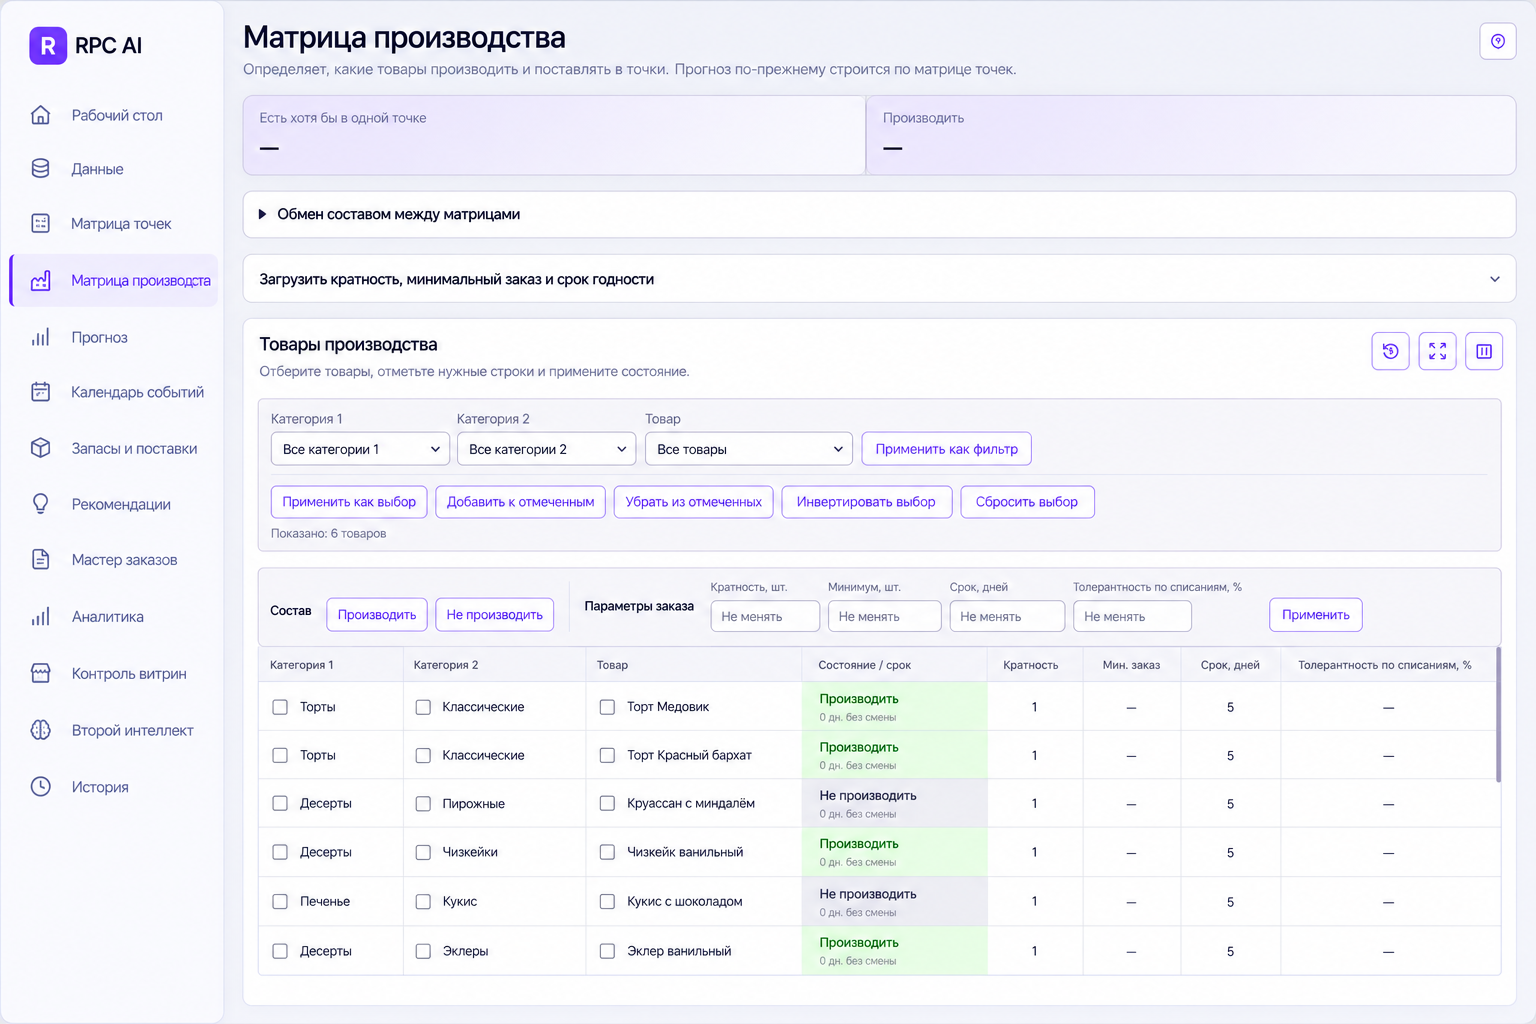Click the chart icon for Аналитика
This screenshot has width=1536, height=1024.
40,617
